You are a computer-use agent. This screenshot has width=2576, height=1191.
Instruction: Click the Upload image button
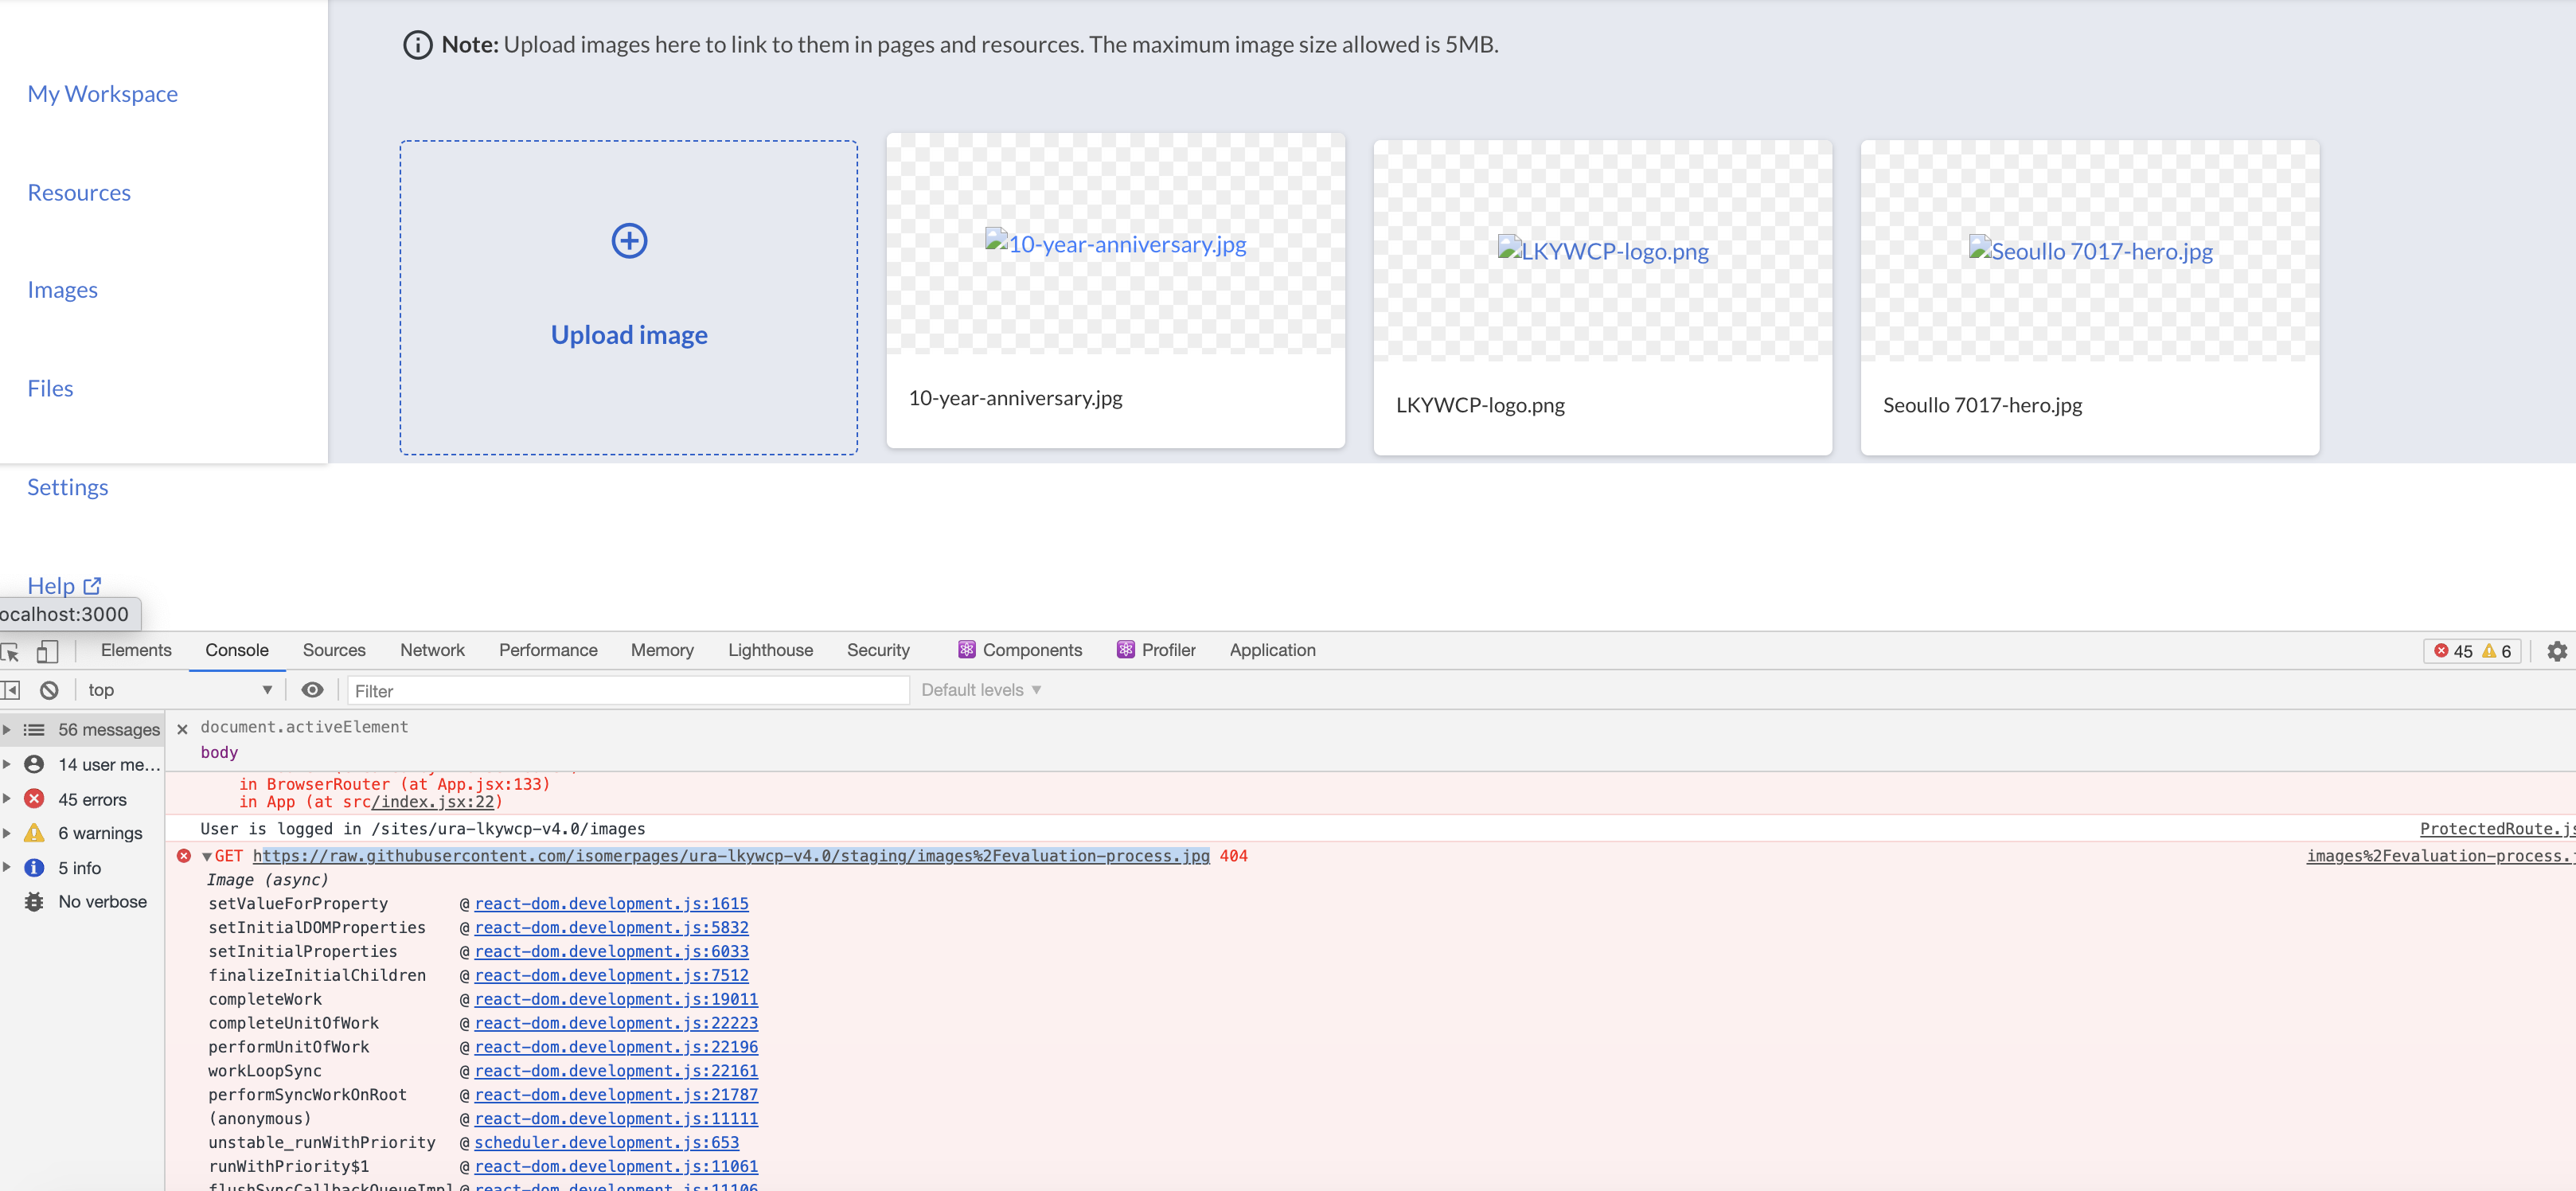628,334
